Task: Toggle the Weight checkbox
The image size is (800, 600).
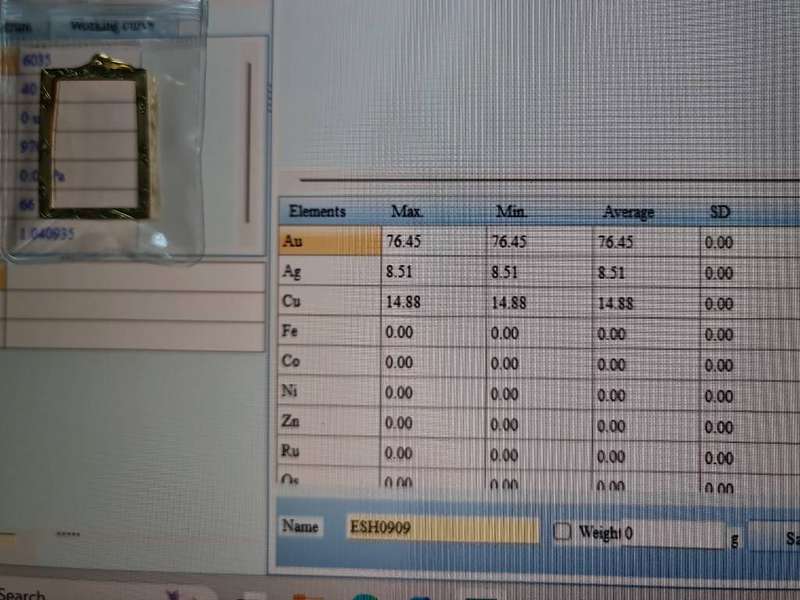Action: [563, 532]
